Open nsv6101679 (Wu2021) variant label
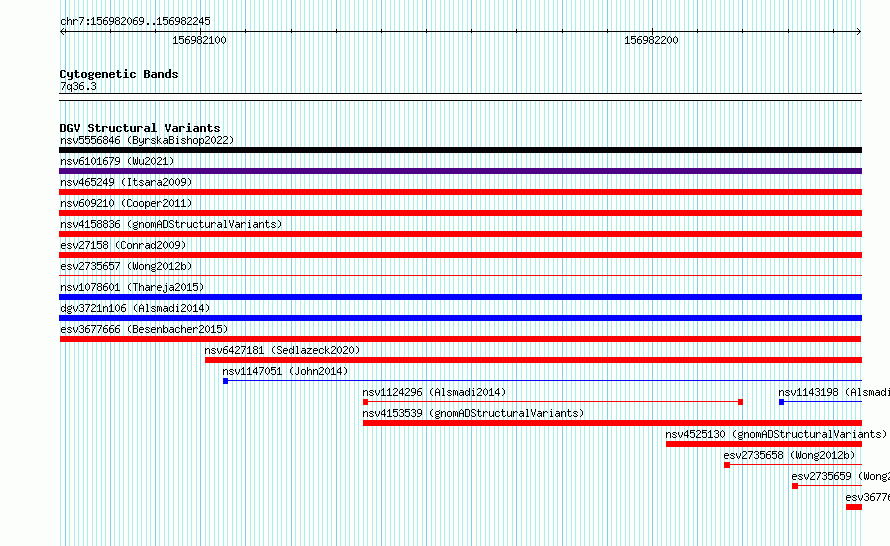The width and height of the screenshot is (890, 546). [117, 161]
